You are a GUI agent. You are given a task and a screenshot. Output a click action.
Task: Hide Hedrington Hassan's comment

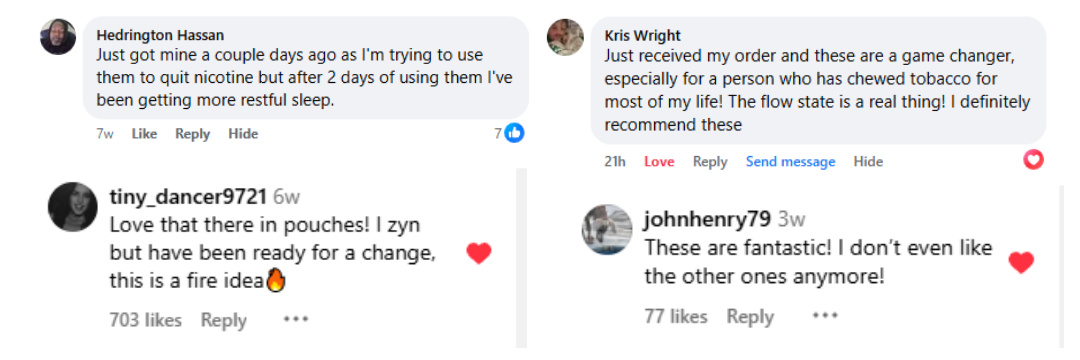243,134
